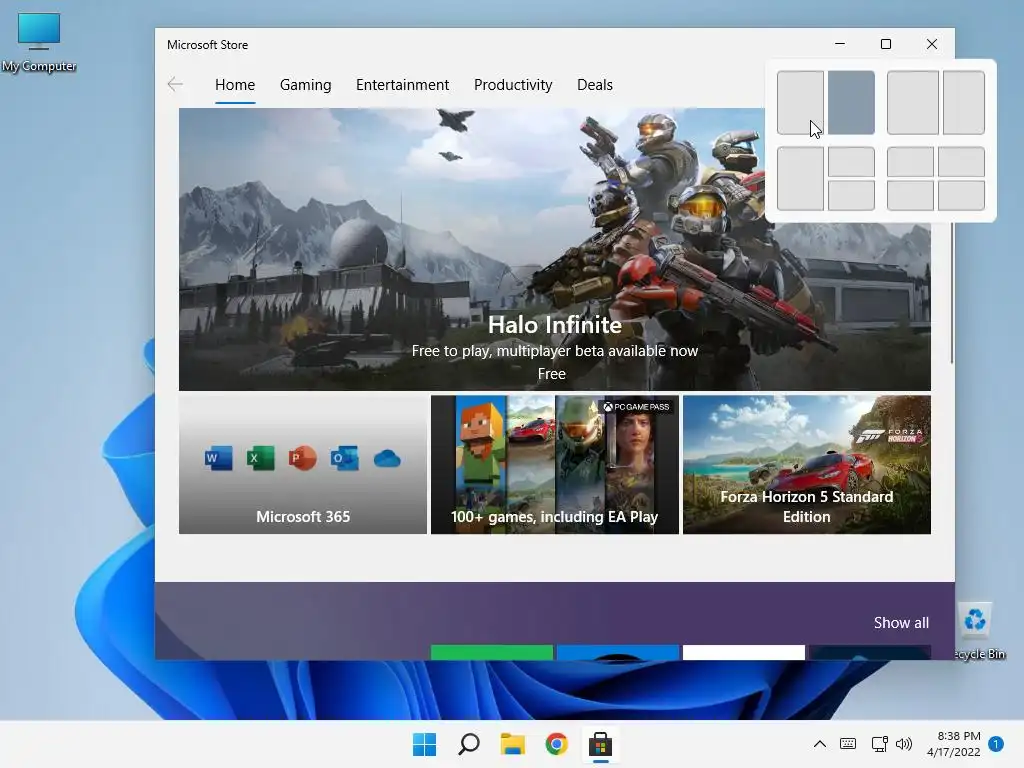Select the My Computer desktop icon
Image resolution: width=1024 pixels, height=768 pixels.
pyautogui.click(x=39, y=42)
